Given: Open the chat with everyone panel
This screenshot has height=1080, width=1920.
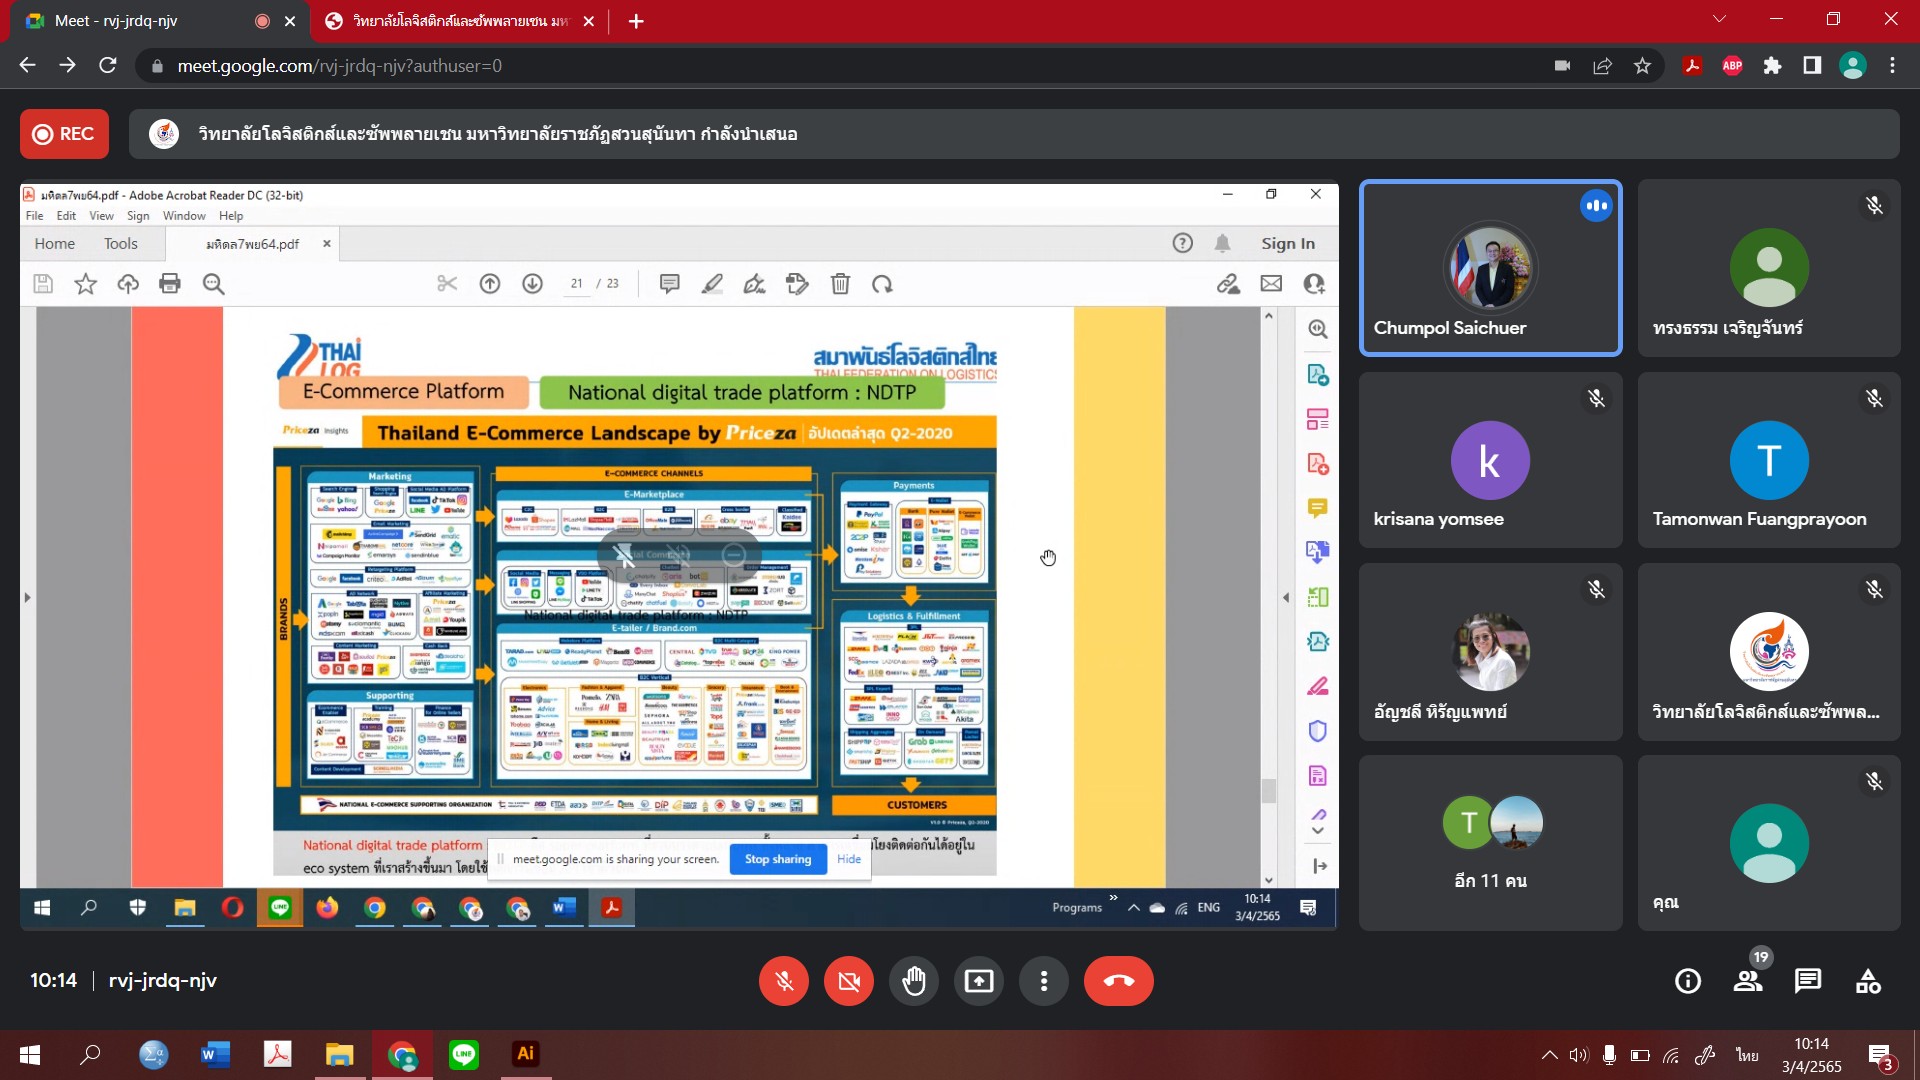Looking at the screenshot, I should click(x=1808, y=981).
